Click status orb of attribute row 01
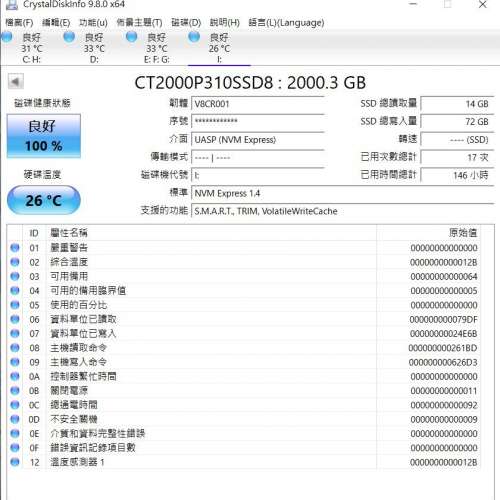500x500 pixels. tap(15, 248)
